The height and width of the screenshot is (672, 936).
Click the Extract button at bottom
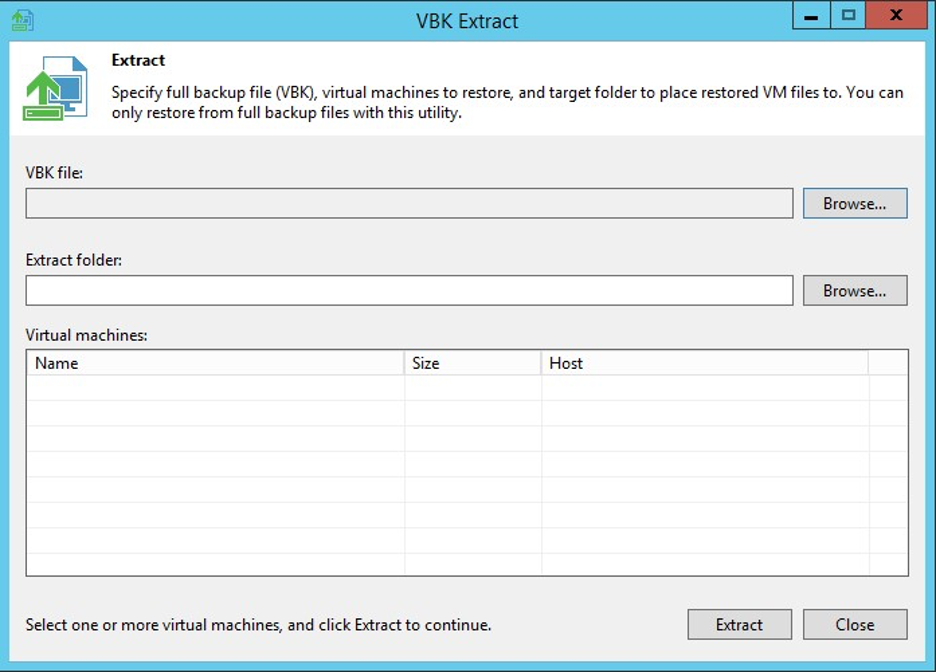[740, 624]
